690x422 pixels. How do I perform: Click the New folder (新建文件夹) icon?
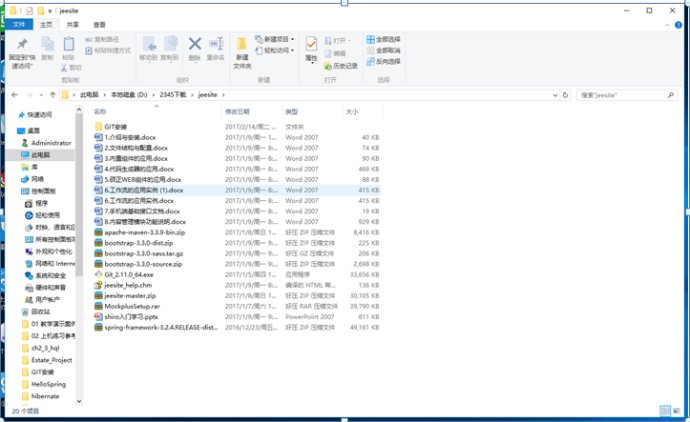(x=242, y=44)
